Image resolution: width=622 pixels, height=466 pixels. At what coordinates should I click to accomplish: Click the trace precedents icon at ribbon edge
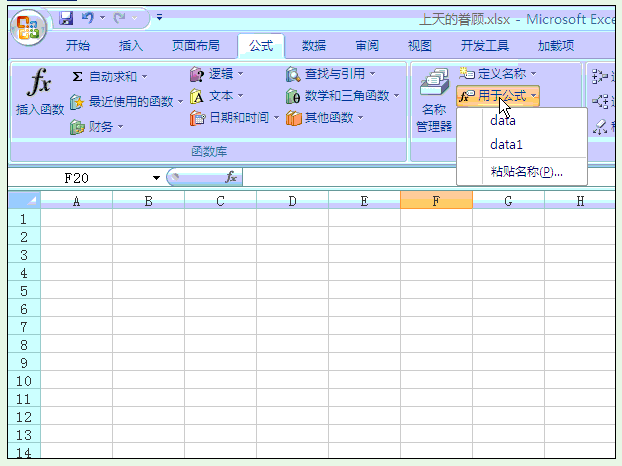click(600, 77)
